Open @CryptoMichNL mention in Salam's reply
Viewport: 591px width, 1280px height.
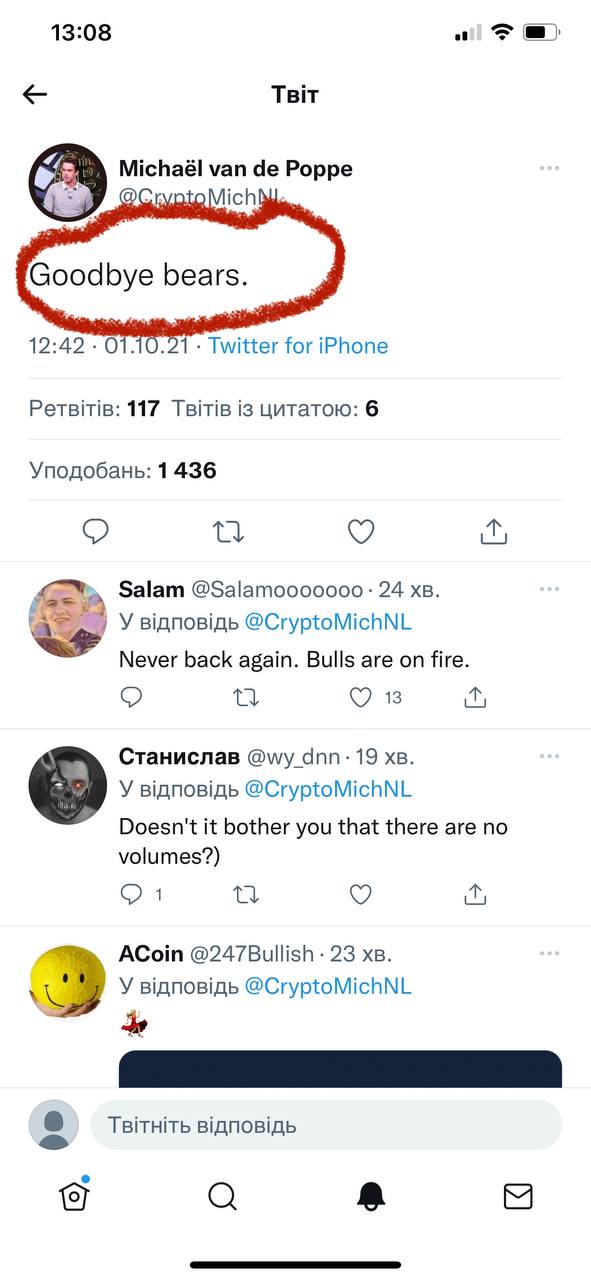[x=328, y=622]
